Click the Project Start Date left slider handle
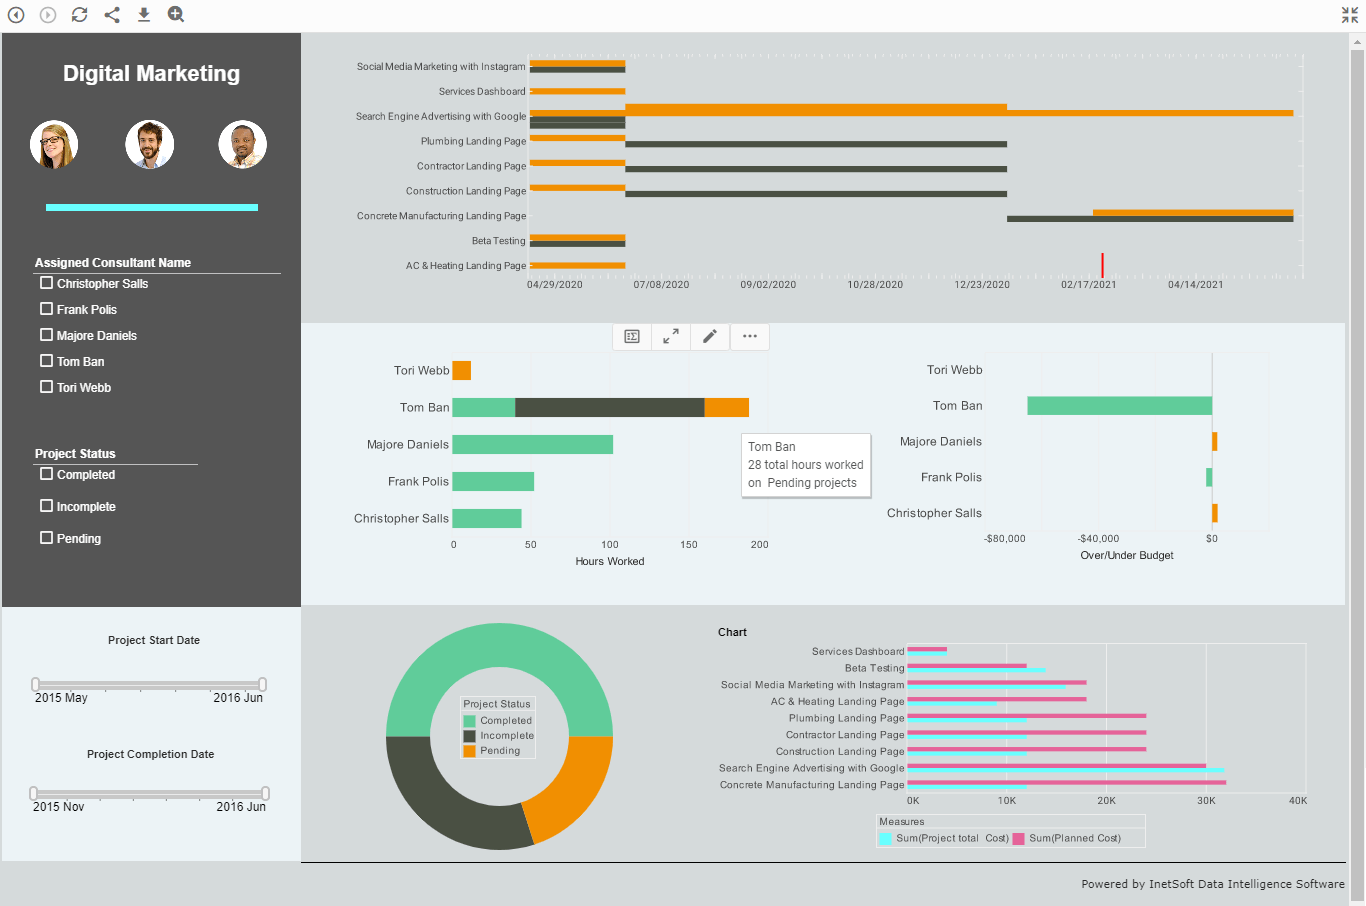Viewport: 1366px width, 906px height. (x=36, y=685)
